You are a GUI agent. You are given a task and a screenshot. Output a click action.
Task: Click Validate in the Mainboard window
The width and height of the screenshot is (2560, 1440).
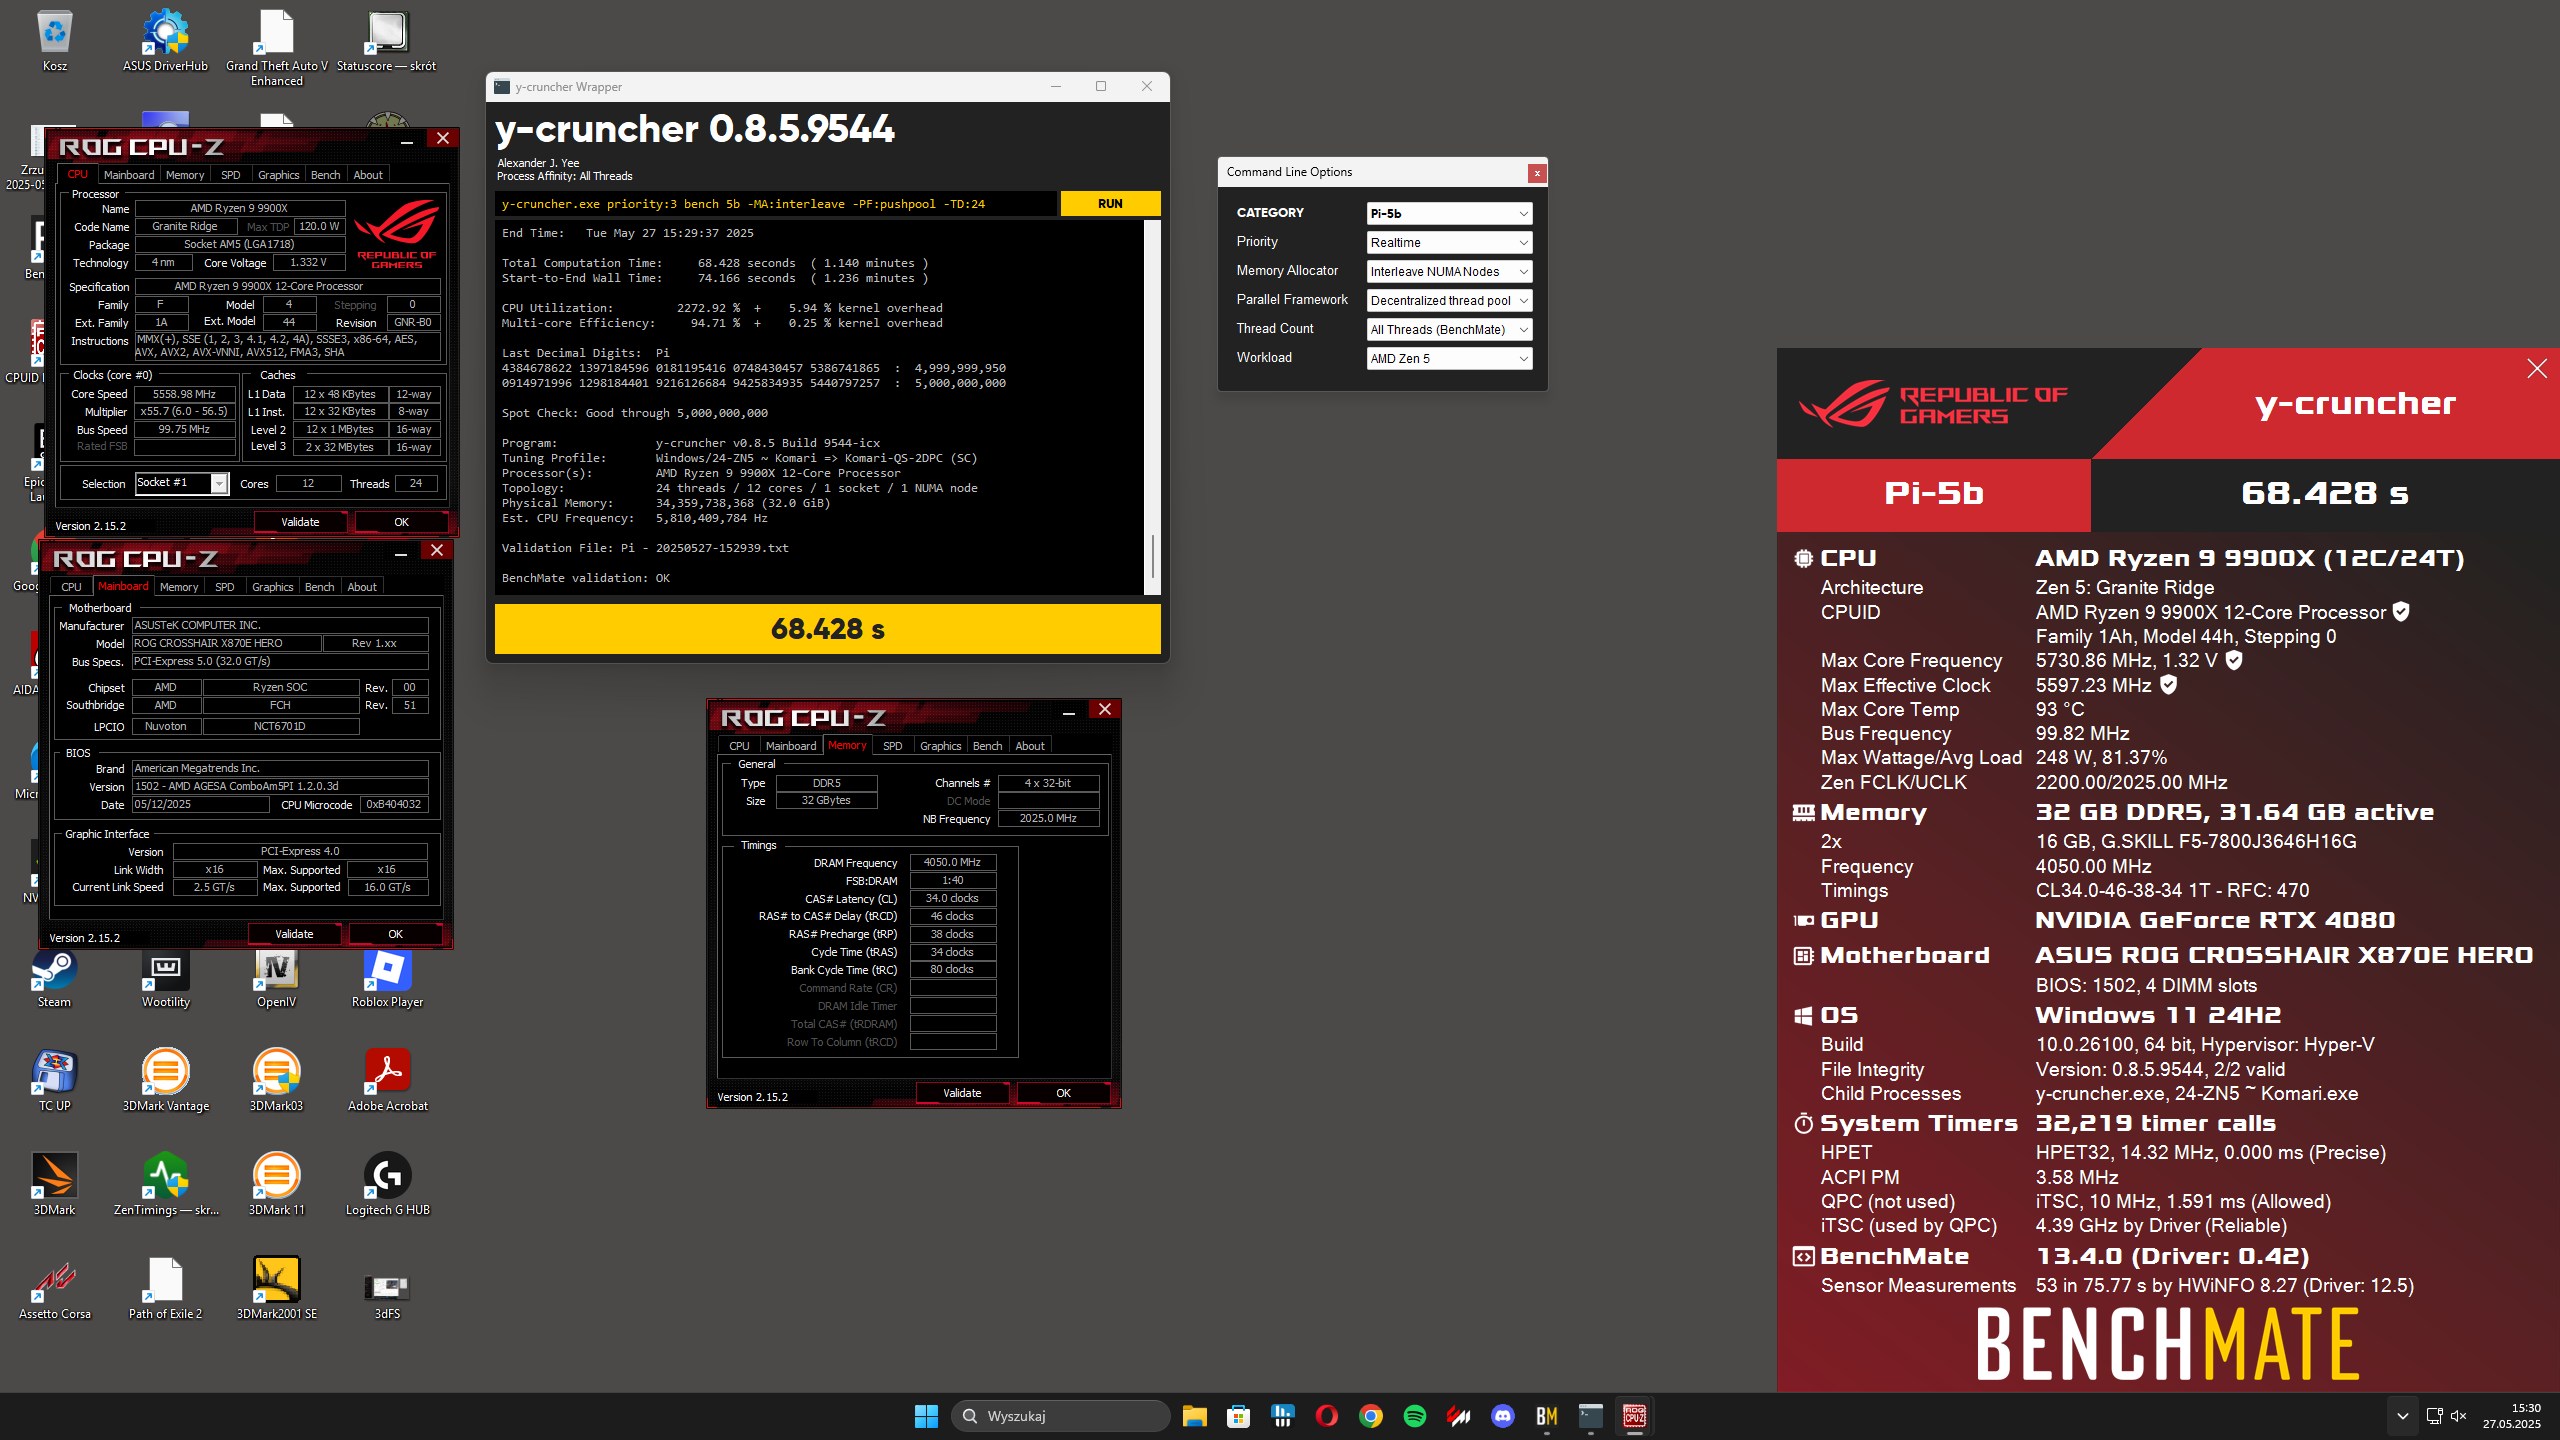point(294,934)
